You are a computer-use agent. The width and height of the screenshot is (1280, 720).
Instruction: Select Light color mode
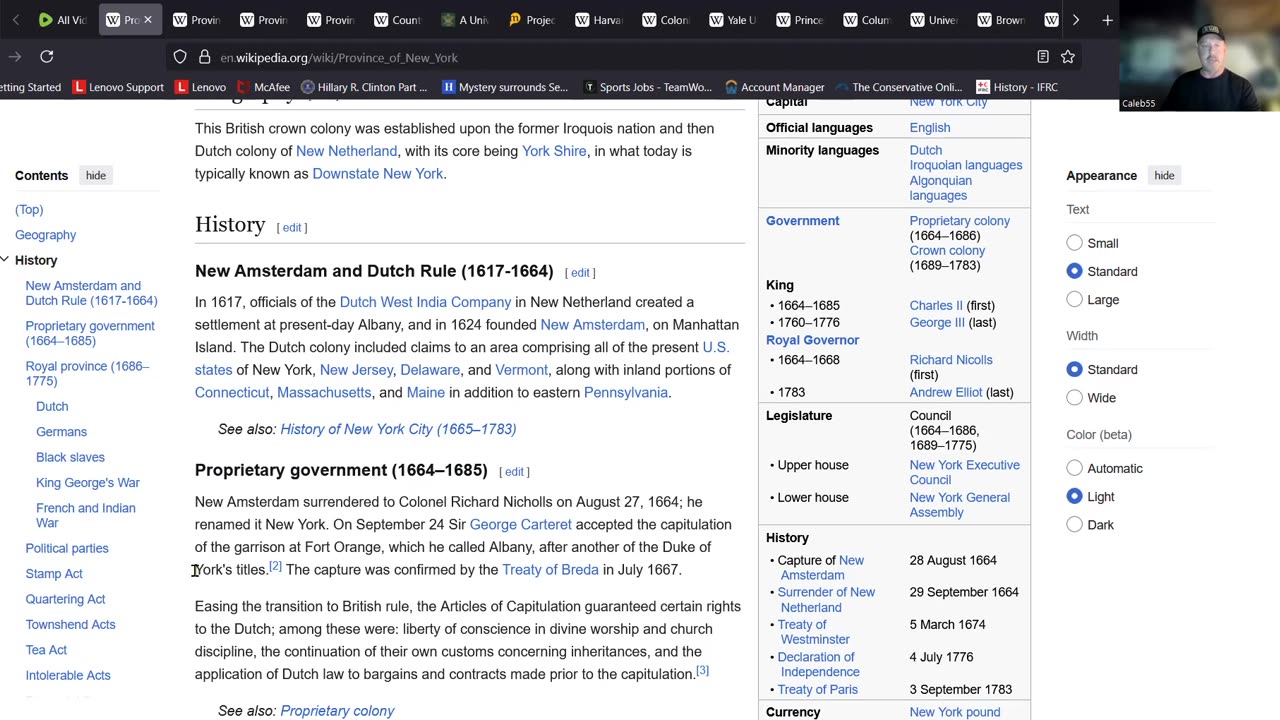point(1074,496)
